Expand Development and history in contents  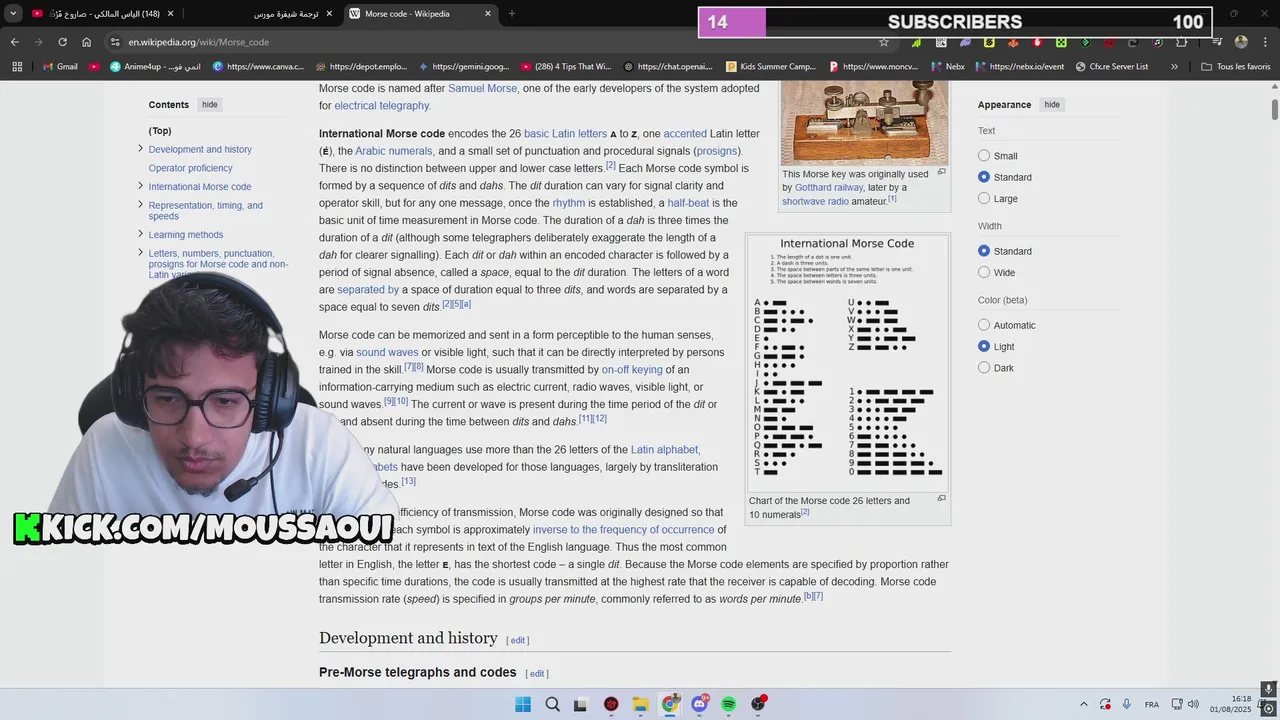(140, 149)
